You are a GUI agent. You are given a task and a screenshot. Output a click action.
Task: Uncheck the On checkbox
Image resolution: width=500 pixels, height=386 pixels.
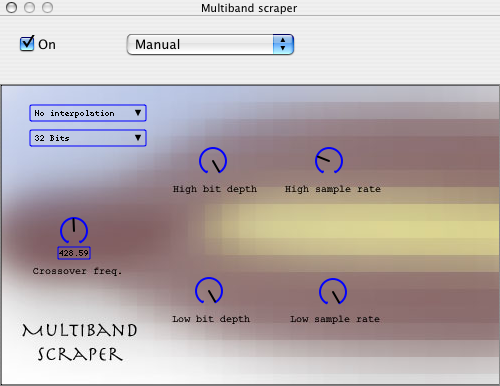point(27,44)
